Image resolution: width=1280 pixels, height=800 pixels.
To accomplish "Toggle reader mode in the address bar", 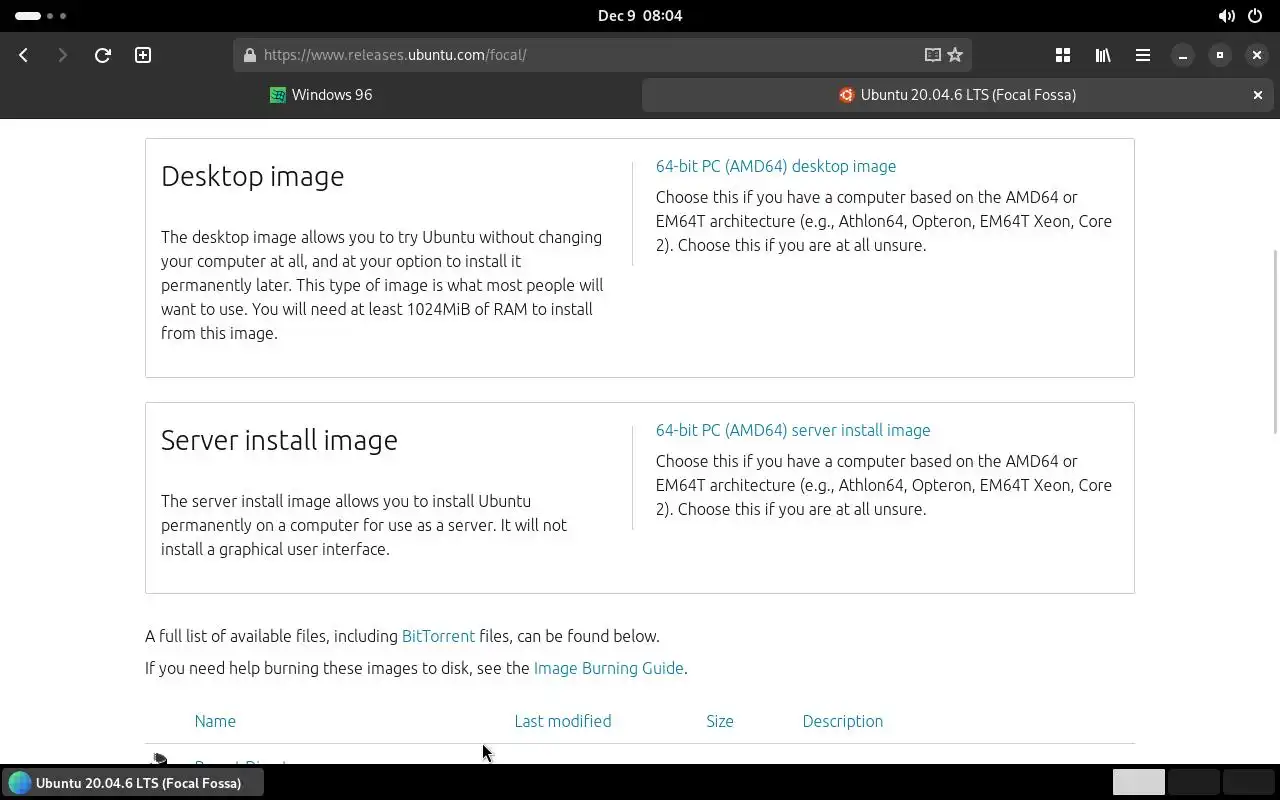I will pos(932,55).
